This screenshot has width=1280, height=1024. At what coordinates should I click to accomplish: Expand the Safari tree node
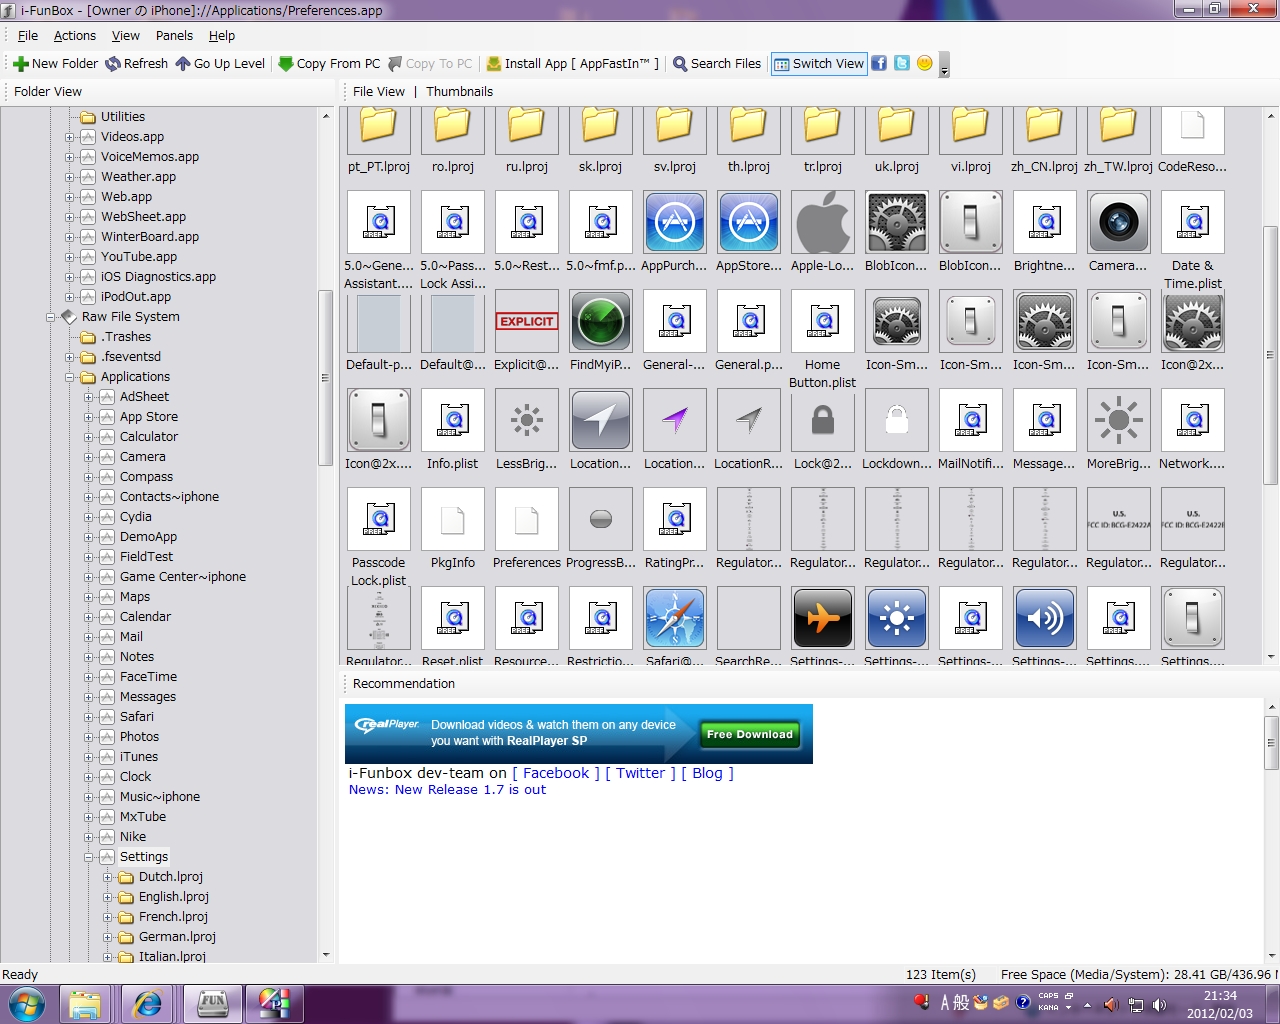click(88, 717)
